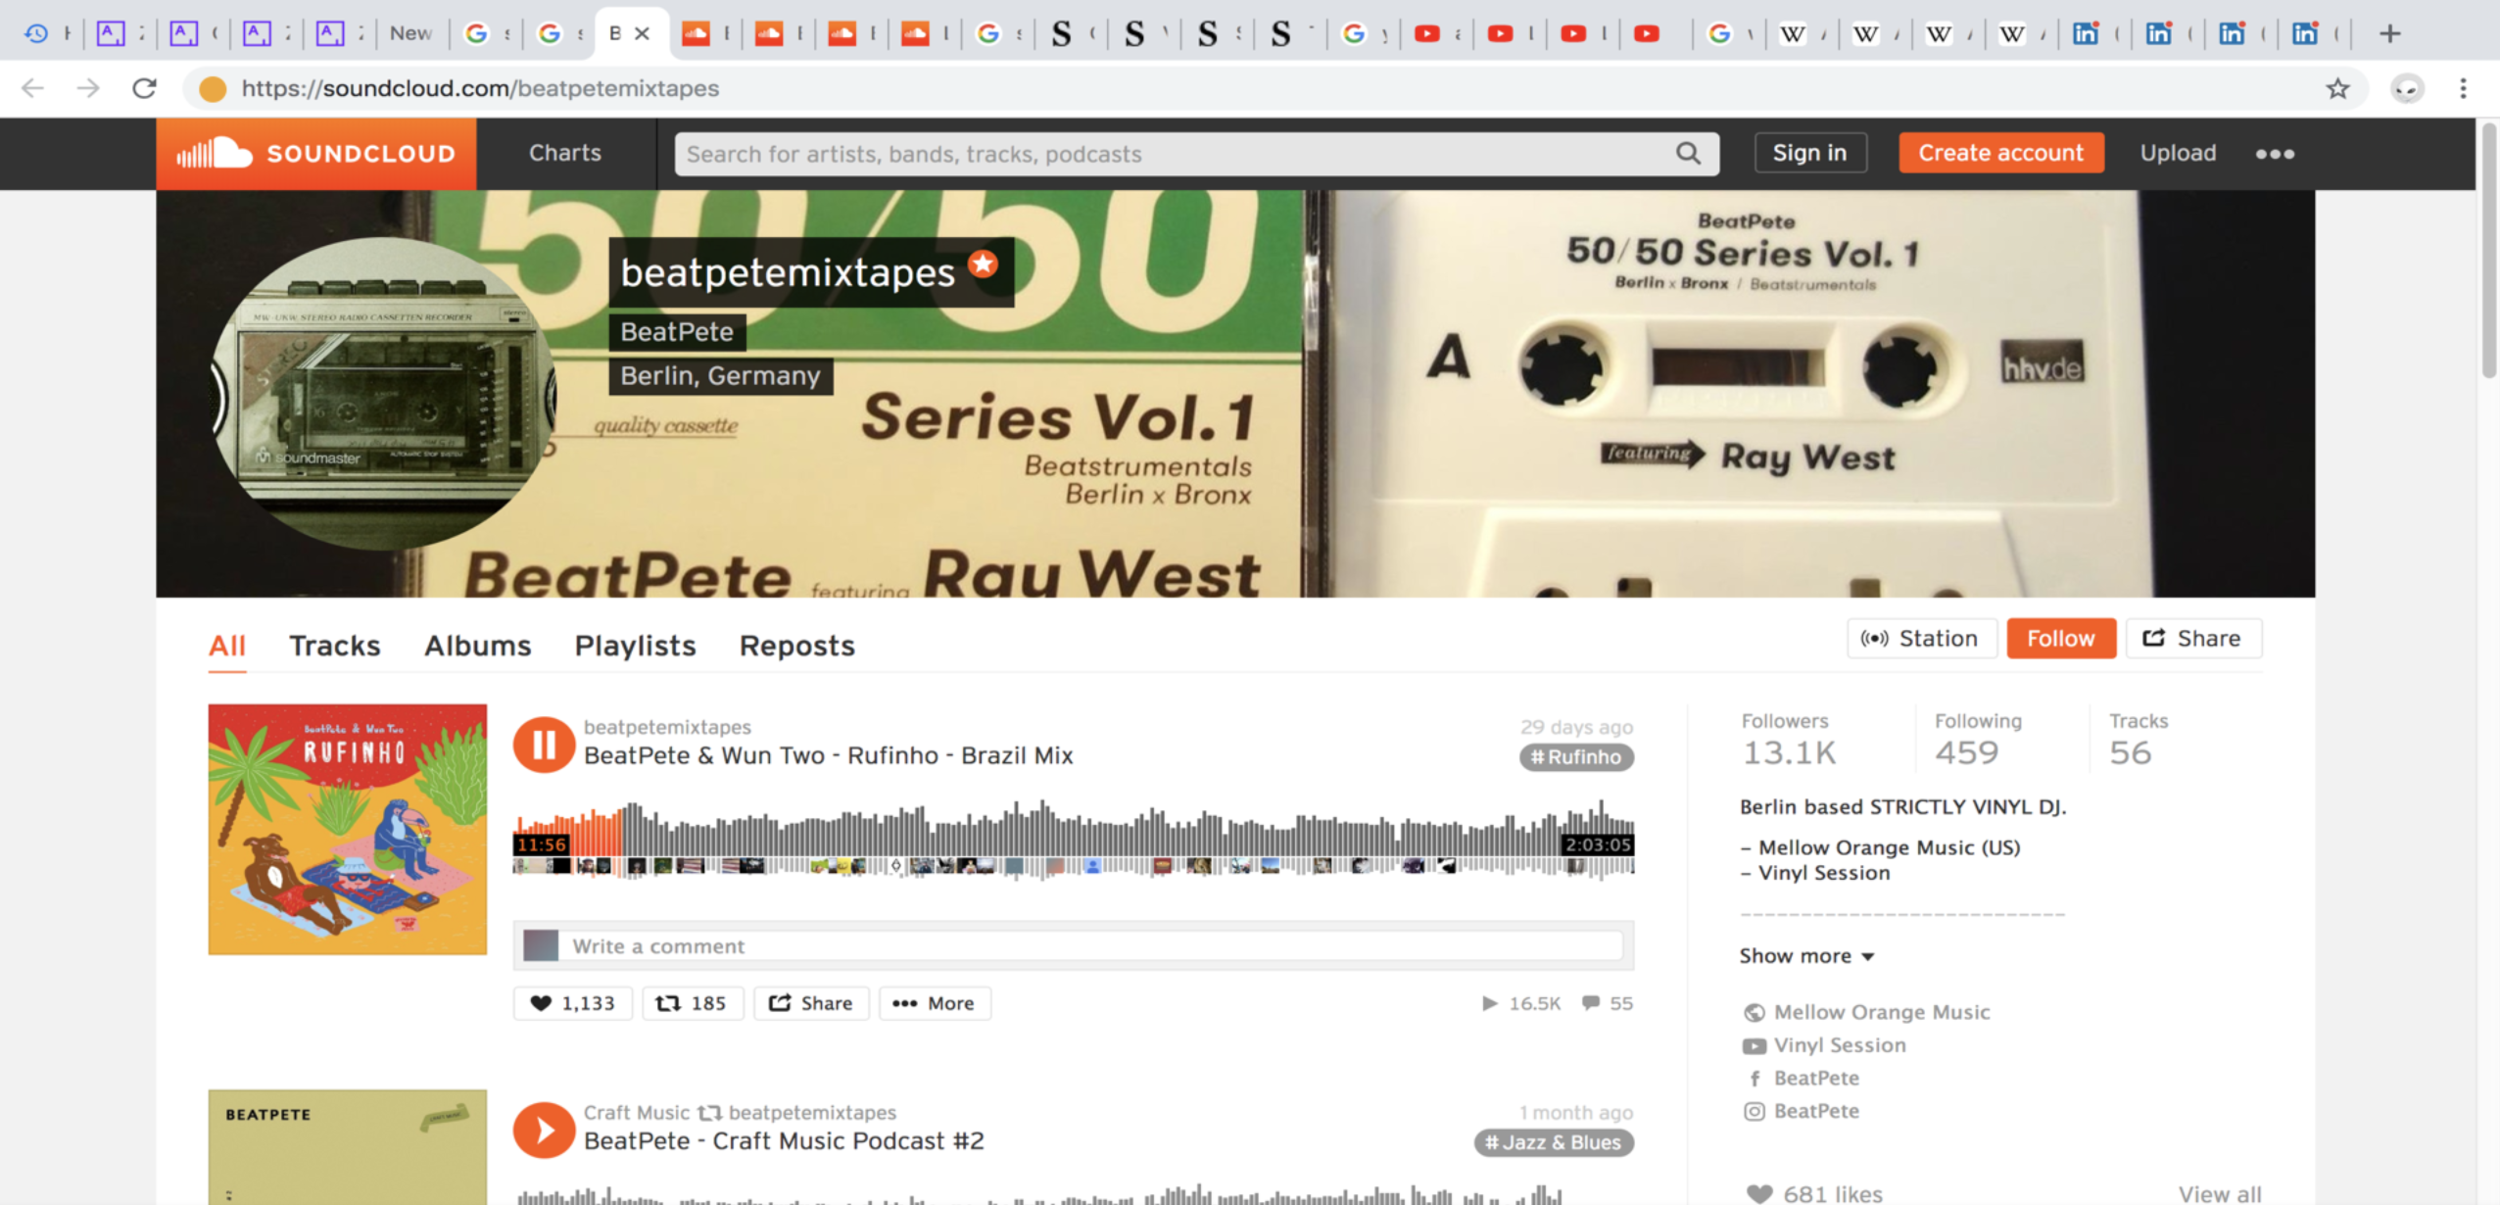Go forward in browser history
Screen dimensions: 2500x1205
(88, 88)
